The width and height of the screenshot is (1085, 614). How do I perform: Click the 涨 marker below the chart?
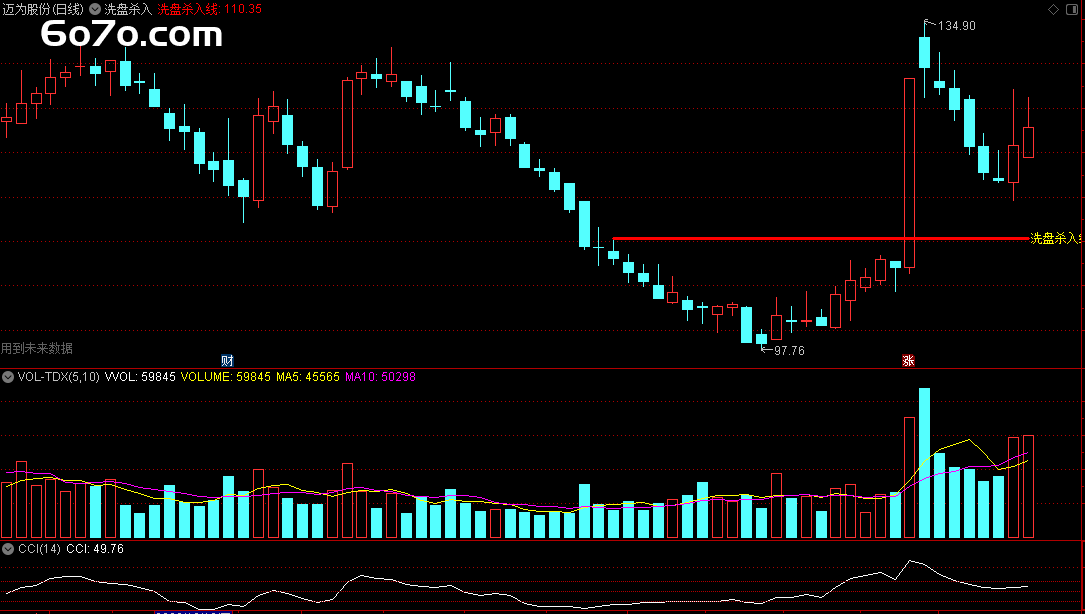[x=909, y=360]
